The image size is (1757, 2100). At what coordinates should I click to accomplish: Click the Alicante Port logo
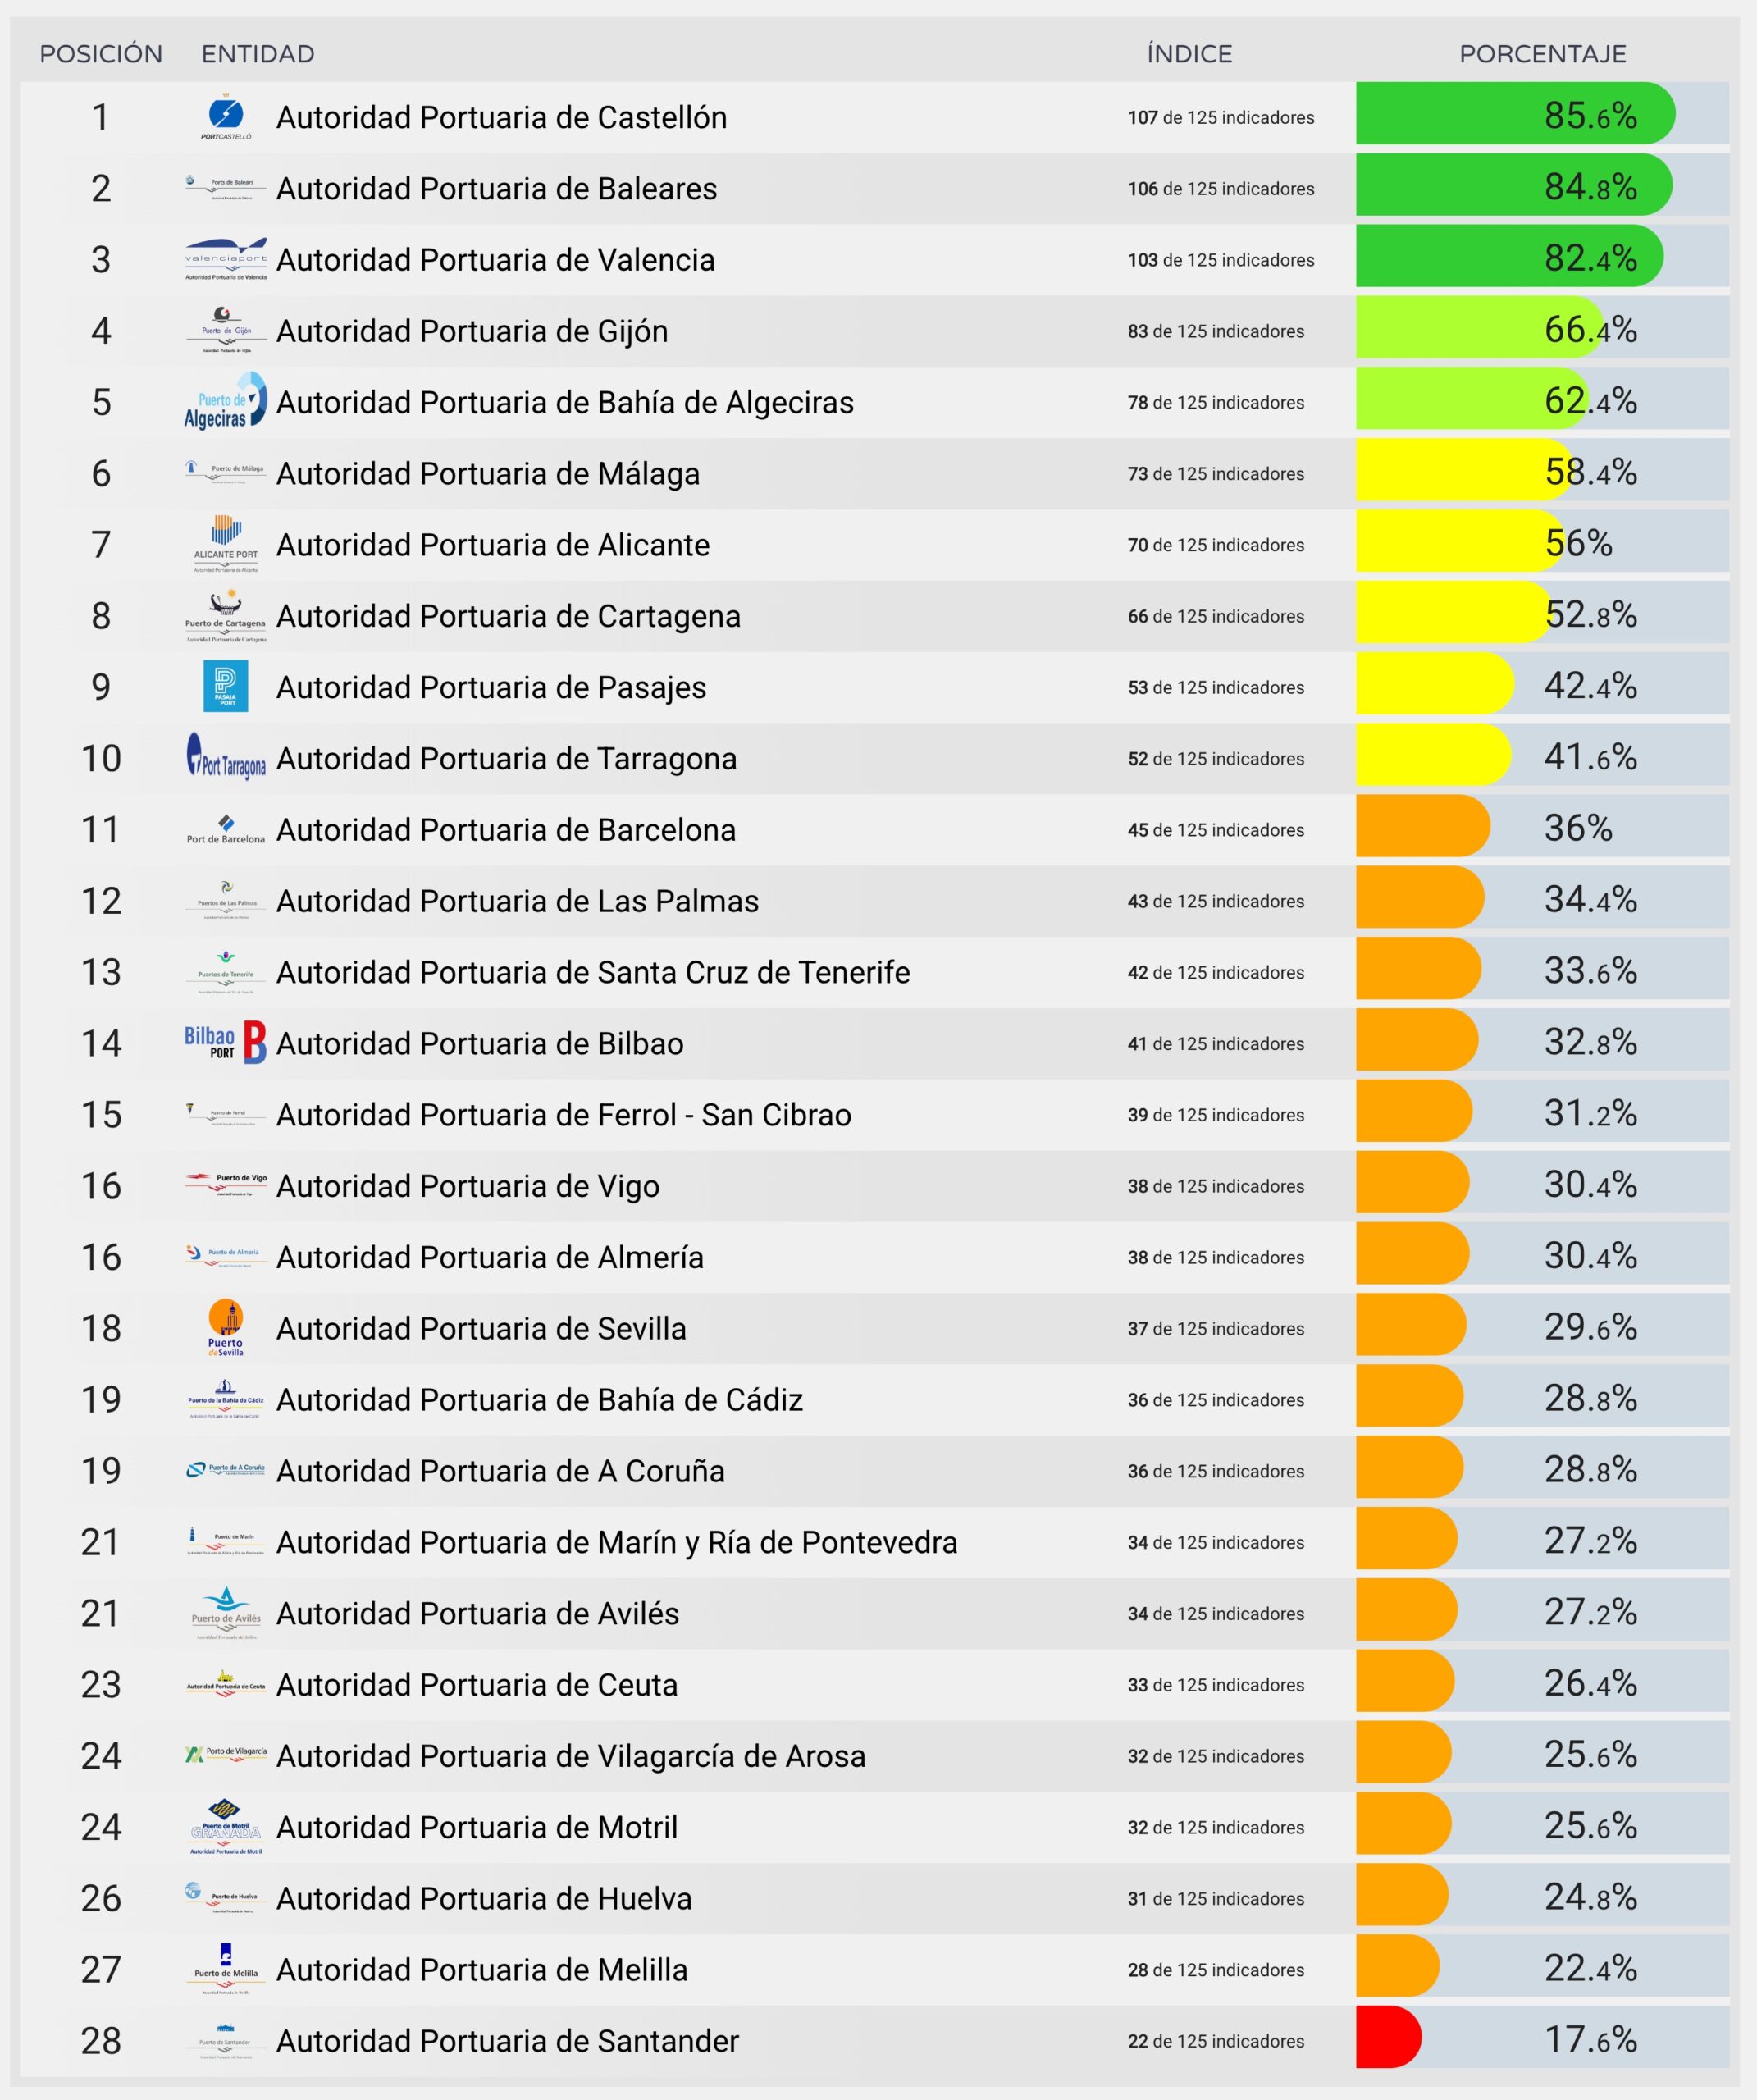coord(226,544)
